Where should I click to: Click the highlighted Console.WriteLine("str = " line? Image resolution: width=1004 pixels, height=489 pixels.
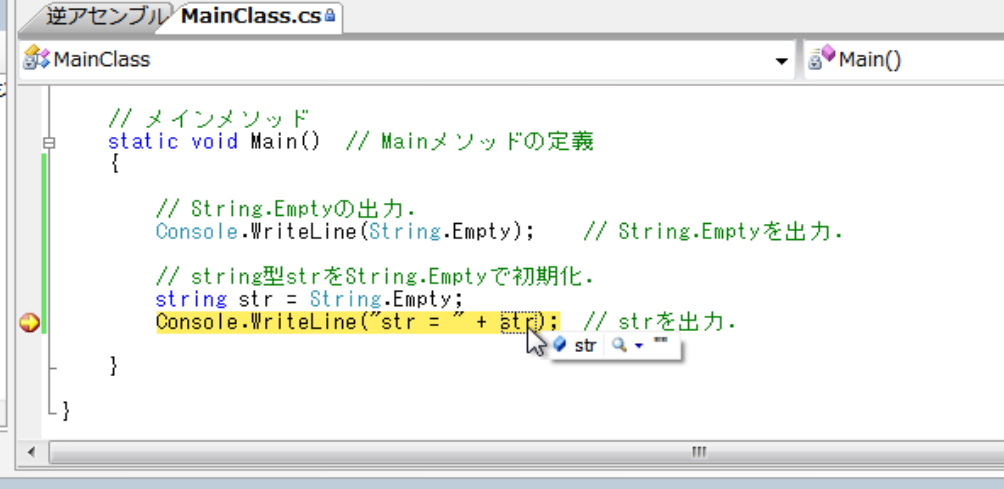click(358, 322)
